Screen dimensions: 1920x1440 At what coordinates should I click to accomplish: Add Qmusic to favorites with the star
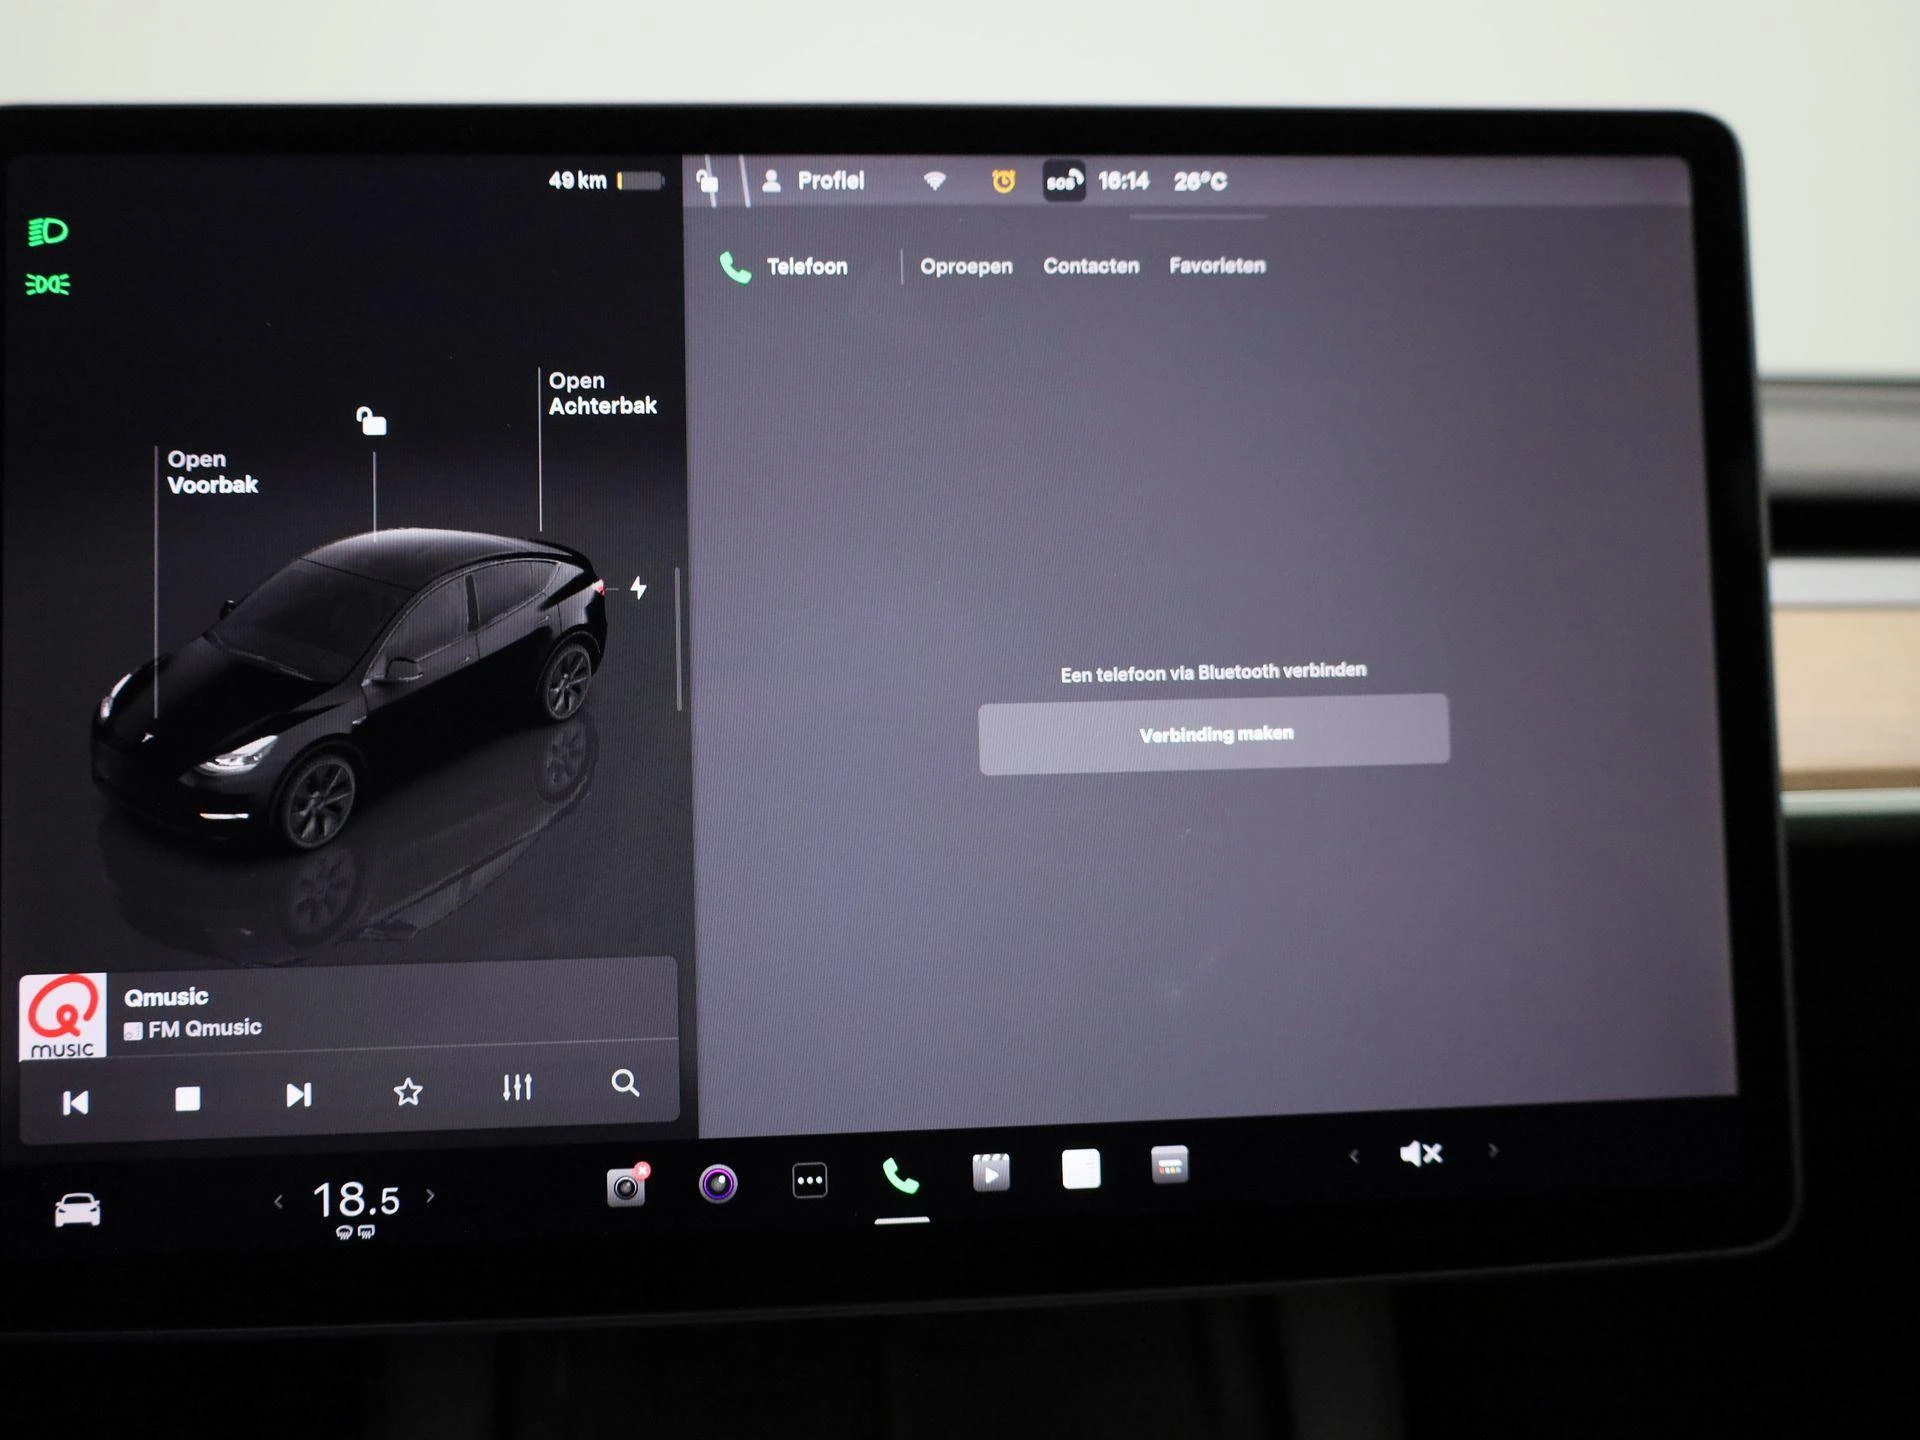408,1091
